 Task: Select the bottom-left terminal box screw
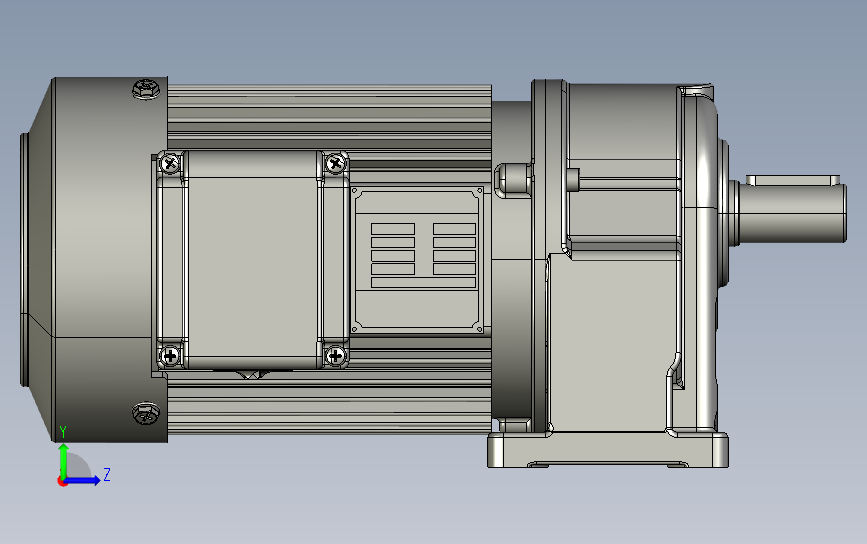170,355
